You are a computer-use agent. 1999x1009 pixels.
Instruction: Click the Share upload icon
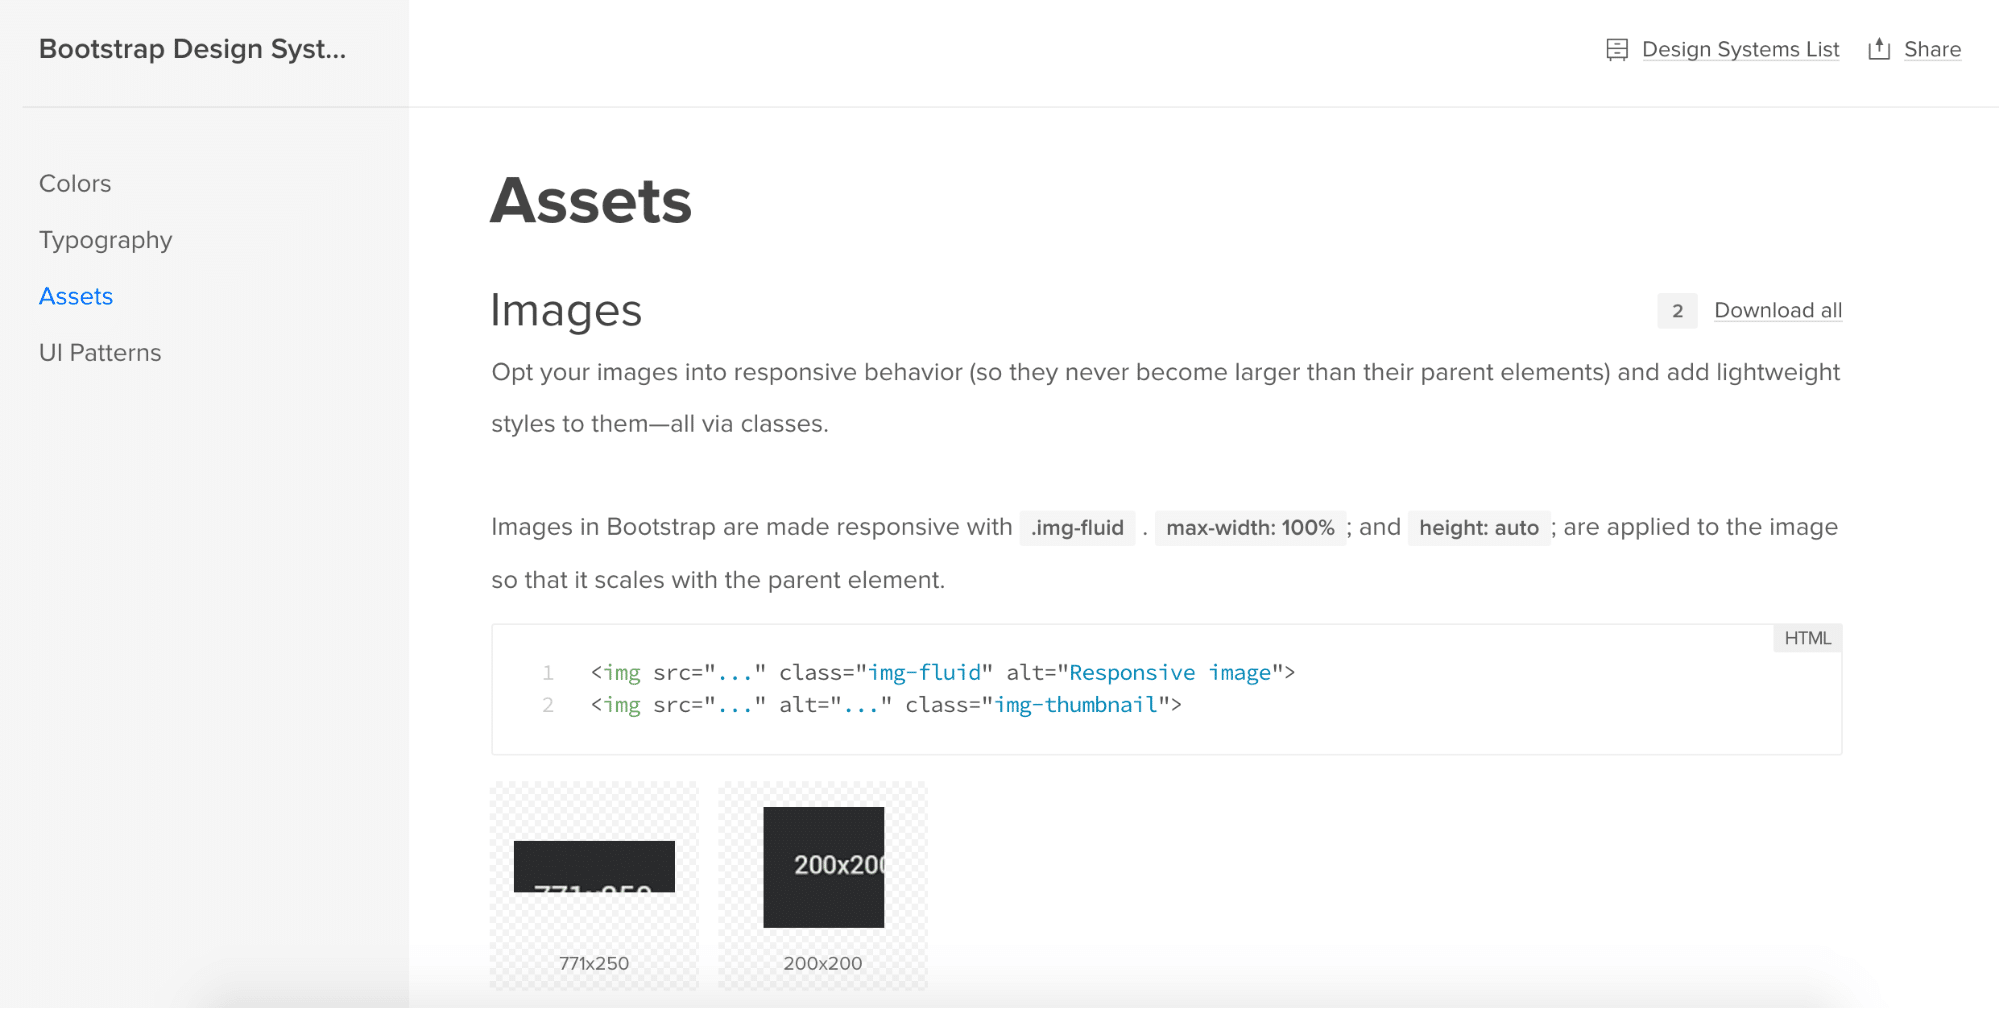[x=1879, y=49]
